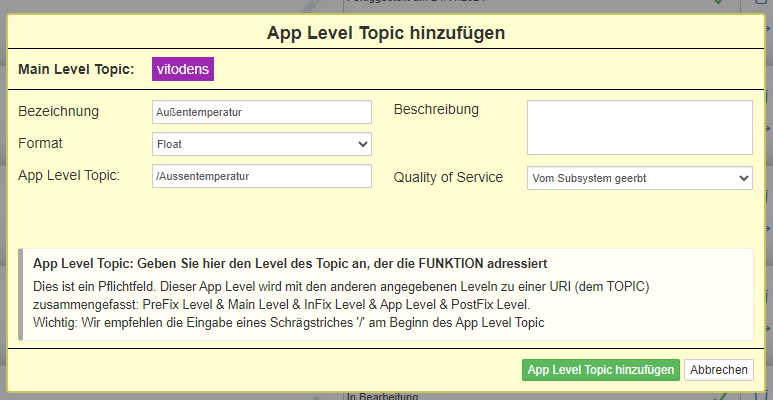The image size is (773, 400).
Task: Click the Quality of Service label
Action: (x=448, y=178)
